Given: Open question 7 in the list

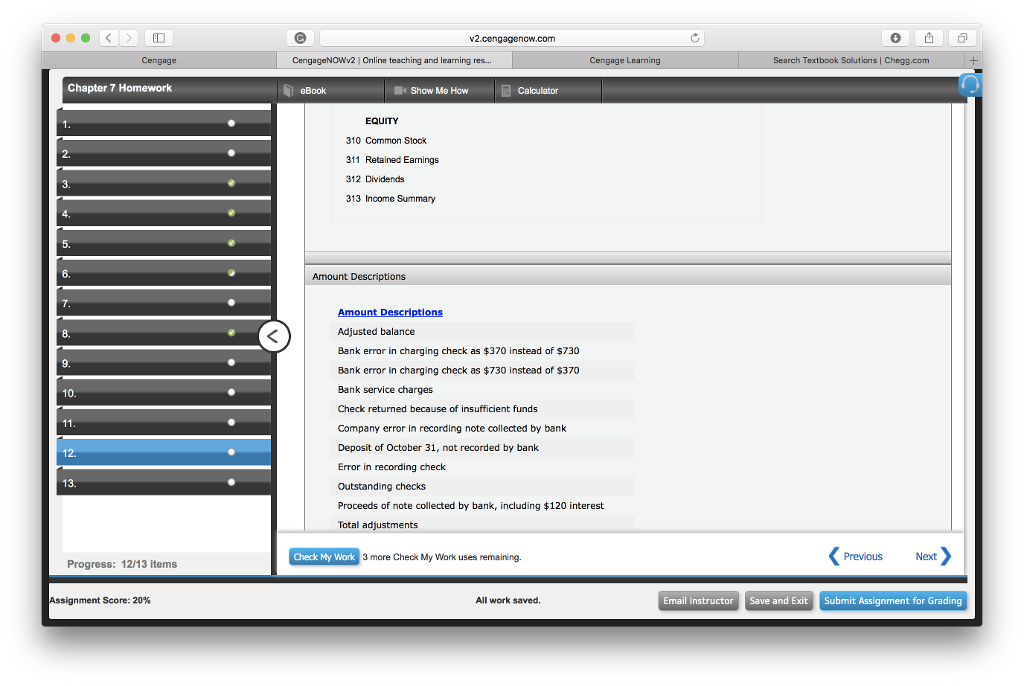Looking at the screenshot, I should coord(164,303).
